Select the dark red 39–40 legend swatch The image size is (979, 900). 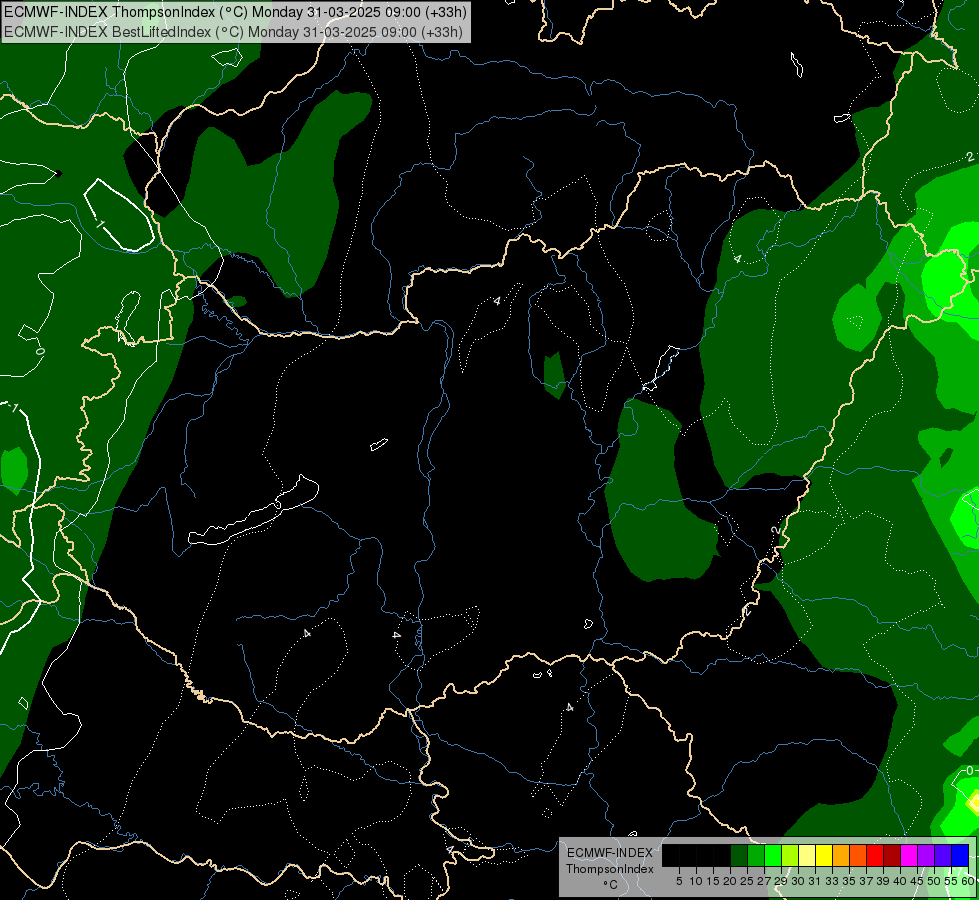coord(892,855)
